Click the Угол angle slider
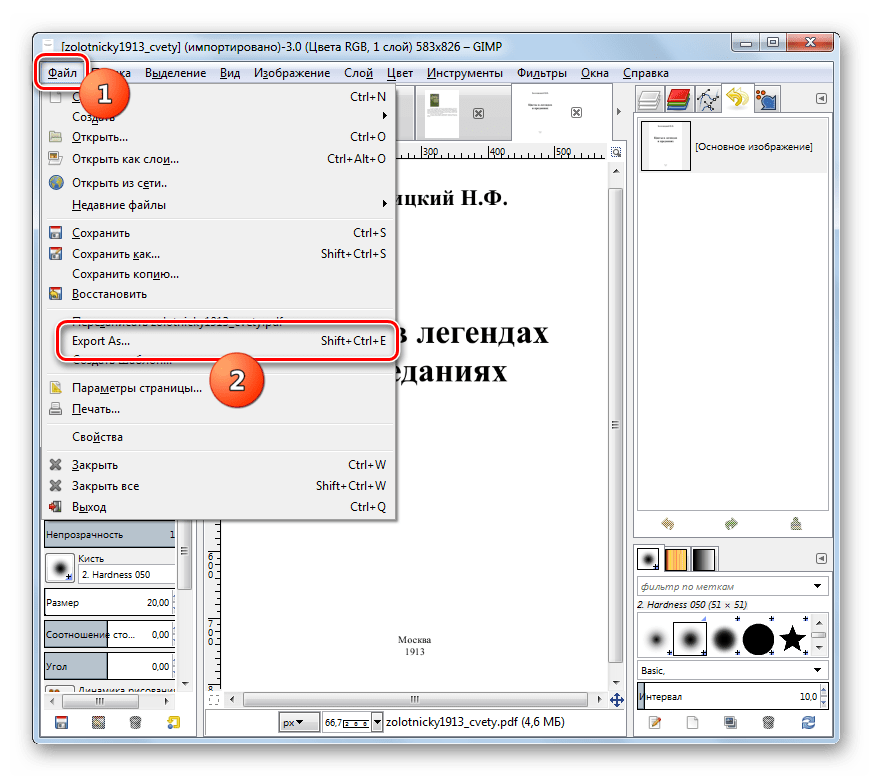The width and height of the screenshot is (873, 777). 110,666
